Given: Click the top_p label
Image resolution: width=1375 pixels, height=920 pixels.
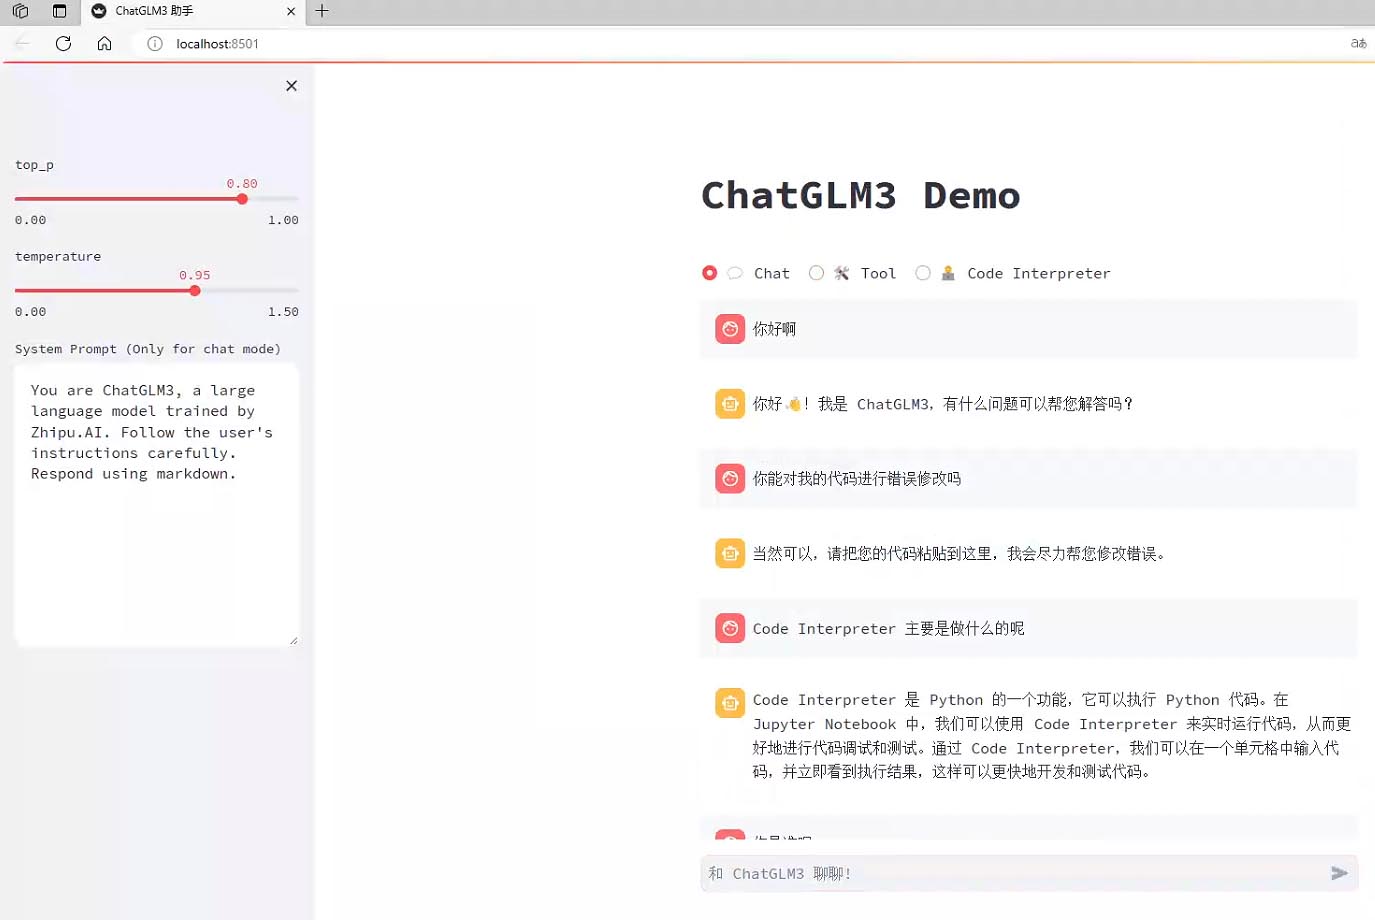Looking at the screenshot, I should click(x=35, y=165).
